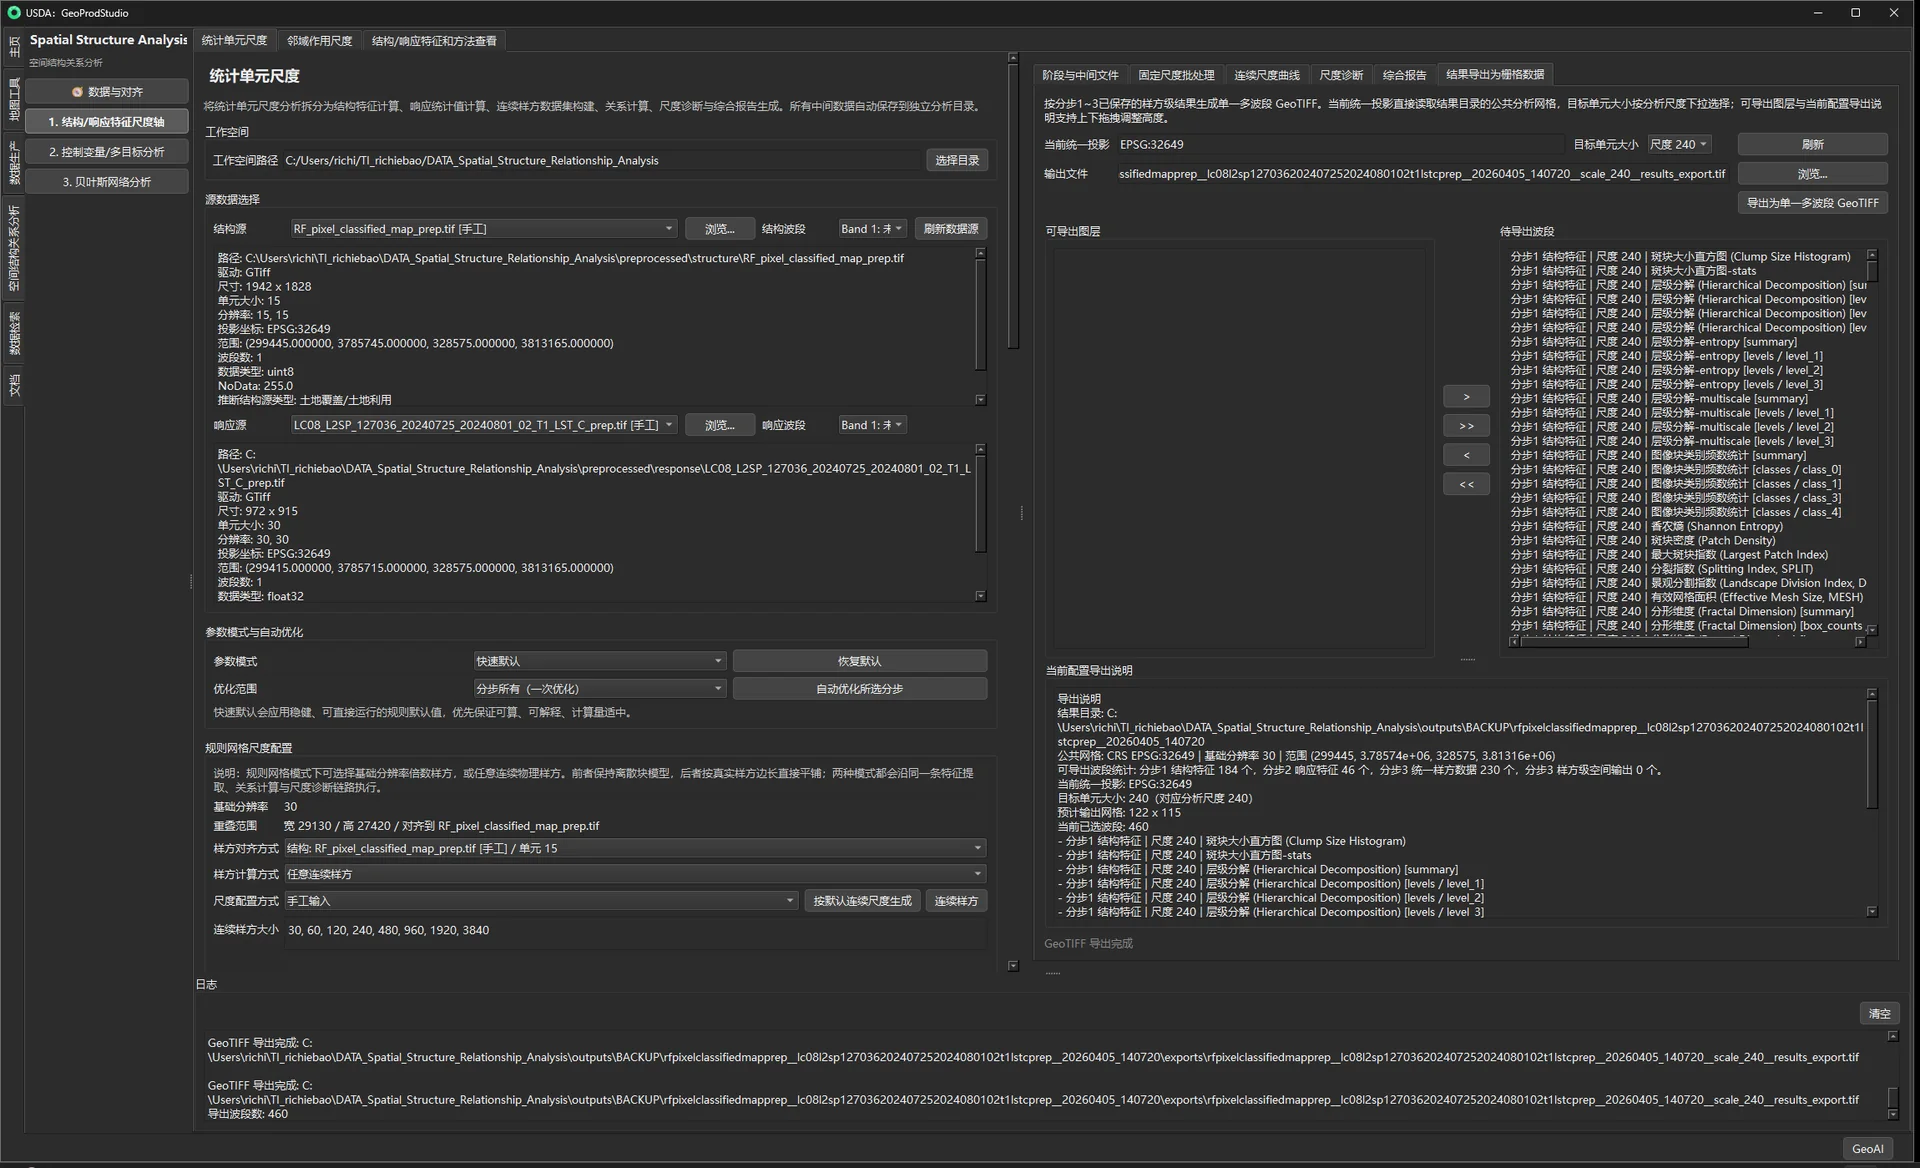Click 选择目录 workspace button
Viewport: 1920px width, 1168px height.
957,160
